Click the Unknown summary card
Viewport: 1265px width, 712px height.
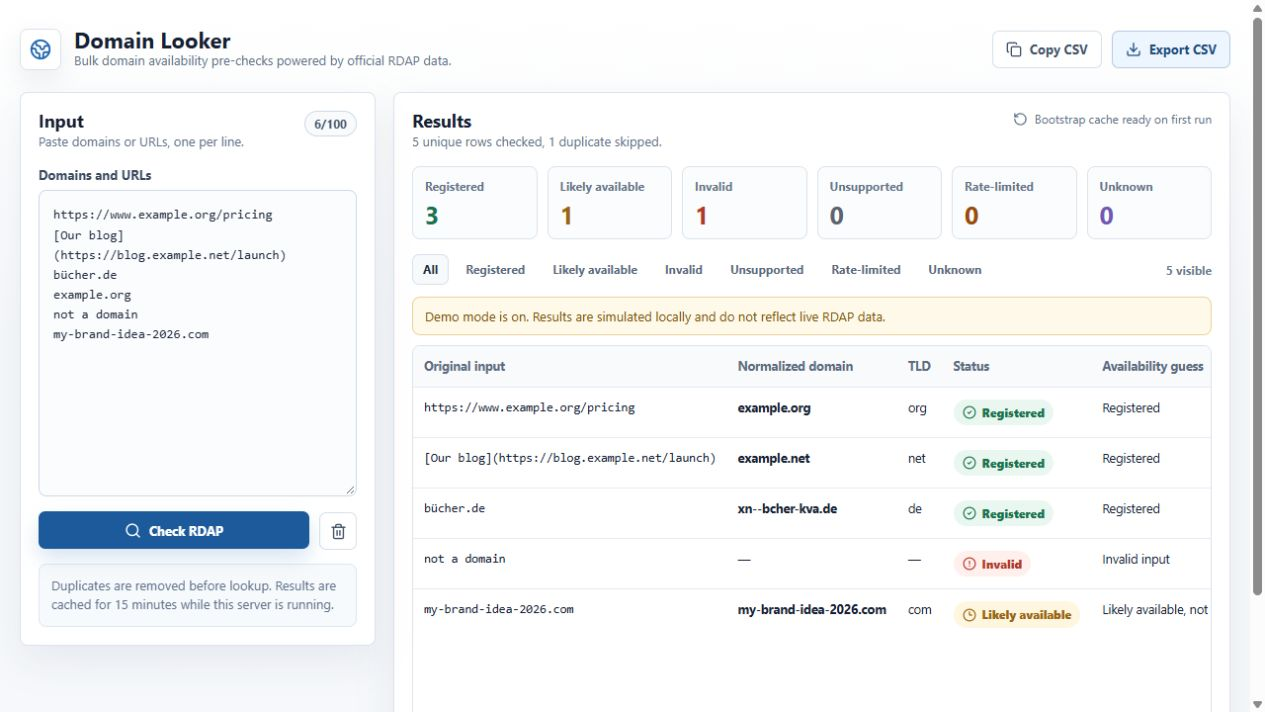[x=1149, y=203]
